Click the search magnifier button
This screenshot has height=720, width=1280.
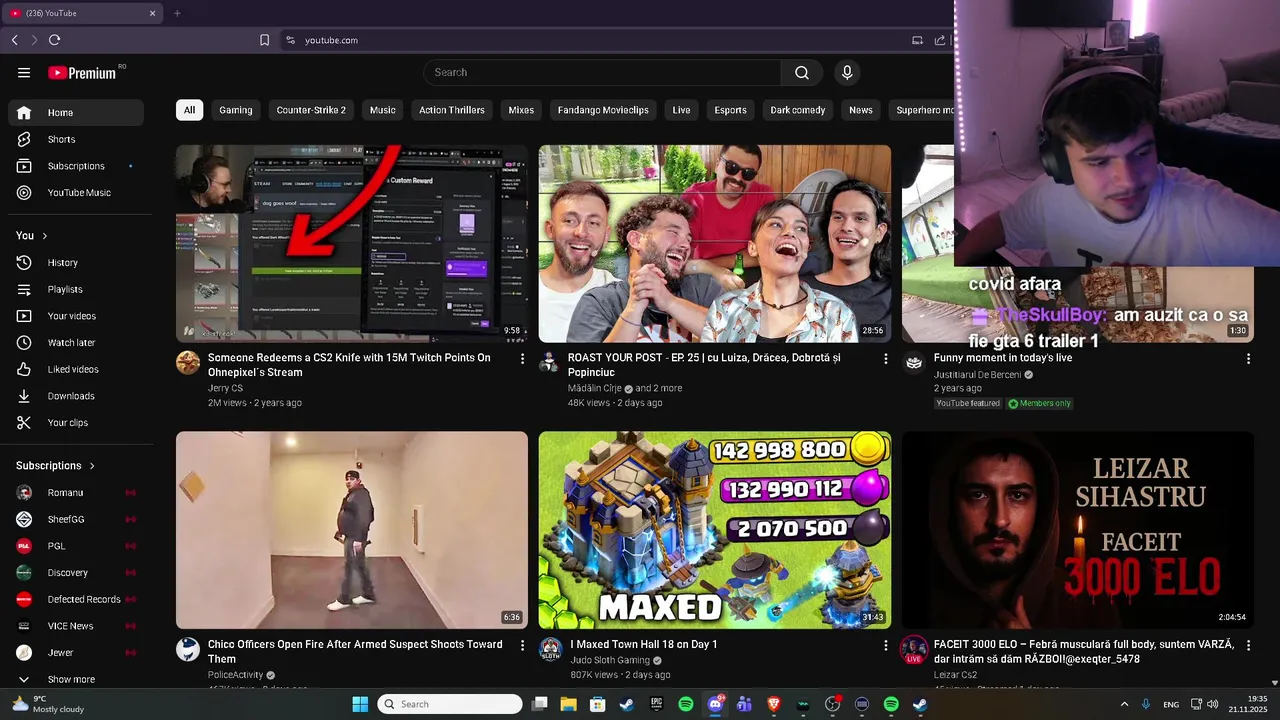801,72
